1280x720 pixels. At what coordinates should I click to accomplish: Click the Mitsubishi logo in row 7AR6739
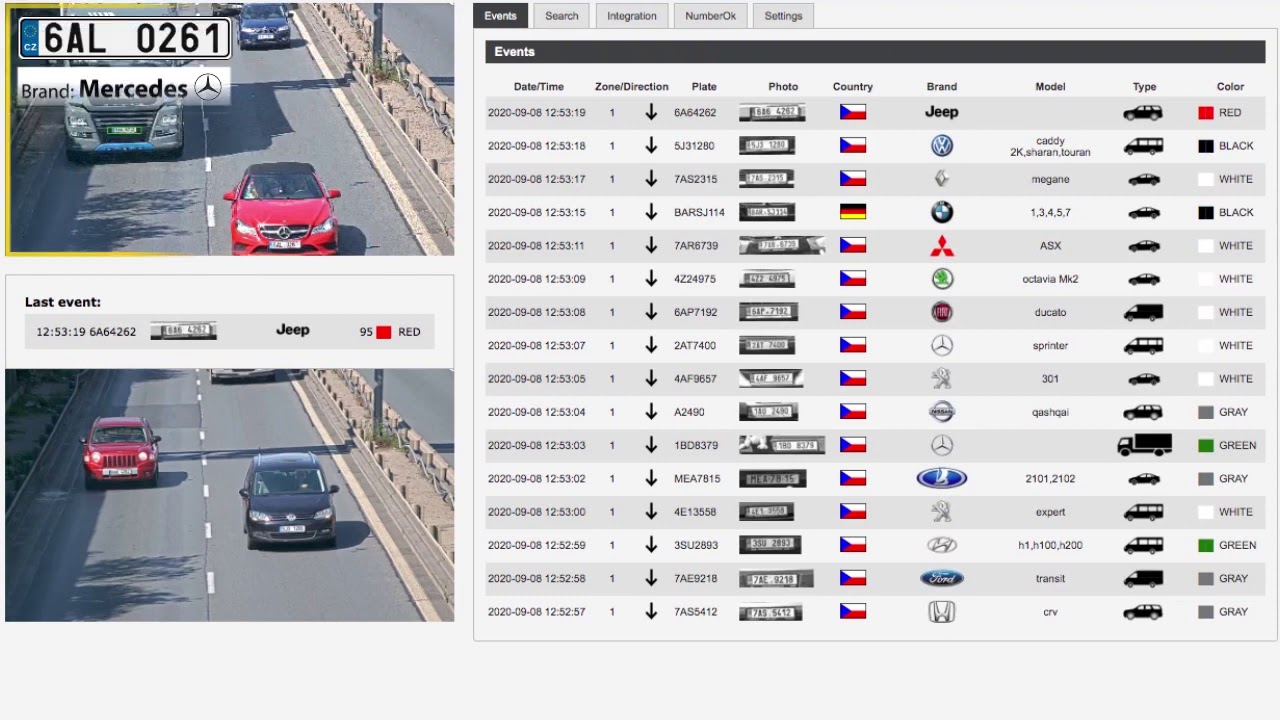pos(942,245)
